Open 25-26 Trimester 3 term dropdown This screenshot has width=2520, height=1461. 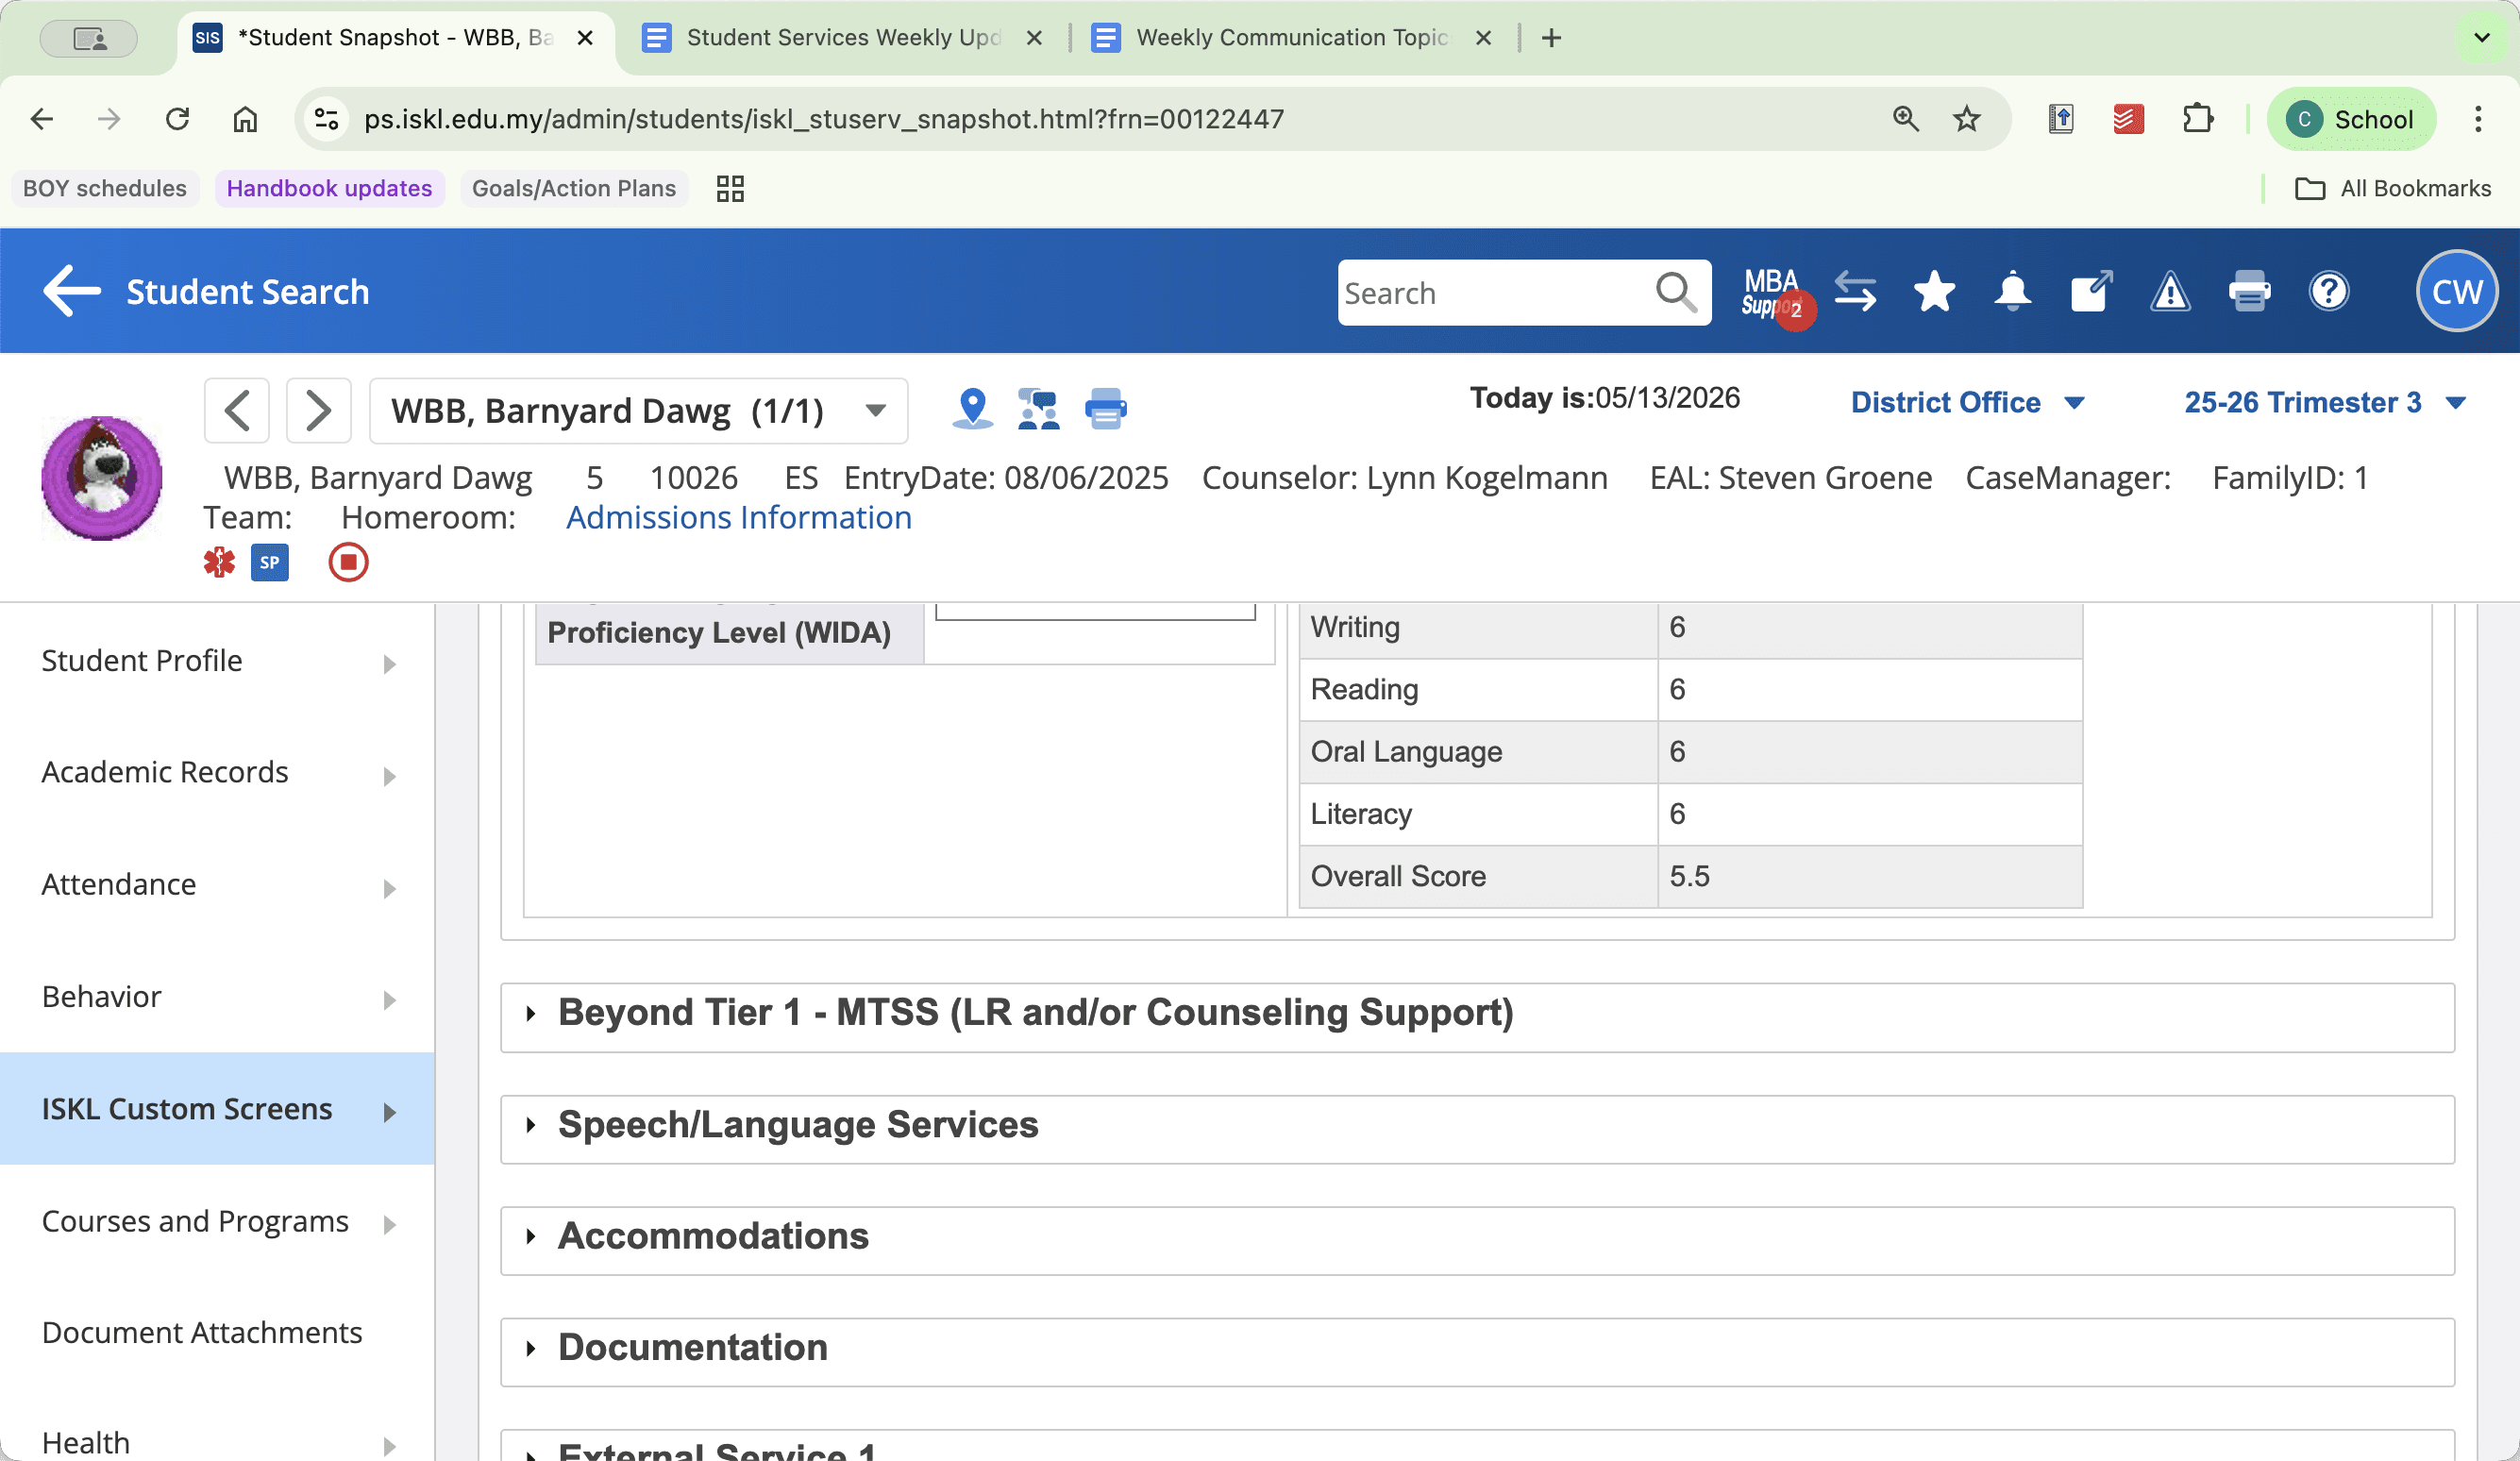pyautogui.click(x=2324, y=402)
